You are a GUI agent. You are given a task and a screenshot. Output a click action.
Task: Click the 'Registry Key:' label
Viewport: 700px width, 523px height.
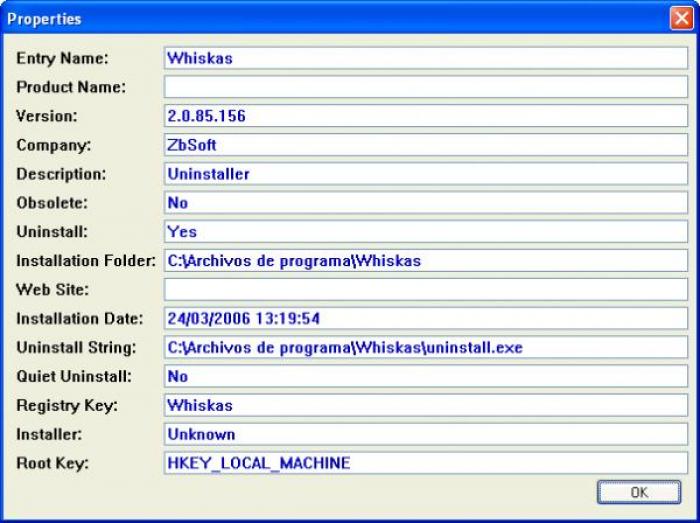(x=67, y=406)
